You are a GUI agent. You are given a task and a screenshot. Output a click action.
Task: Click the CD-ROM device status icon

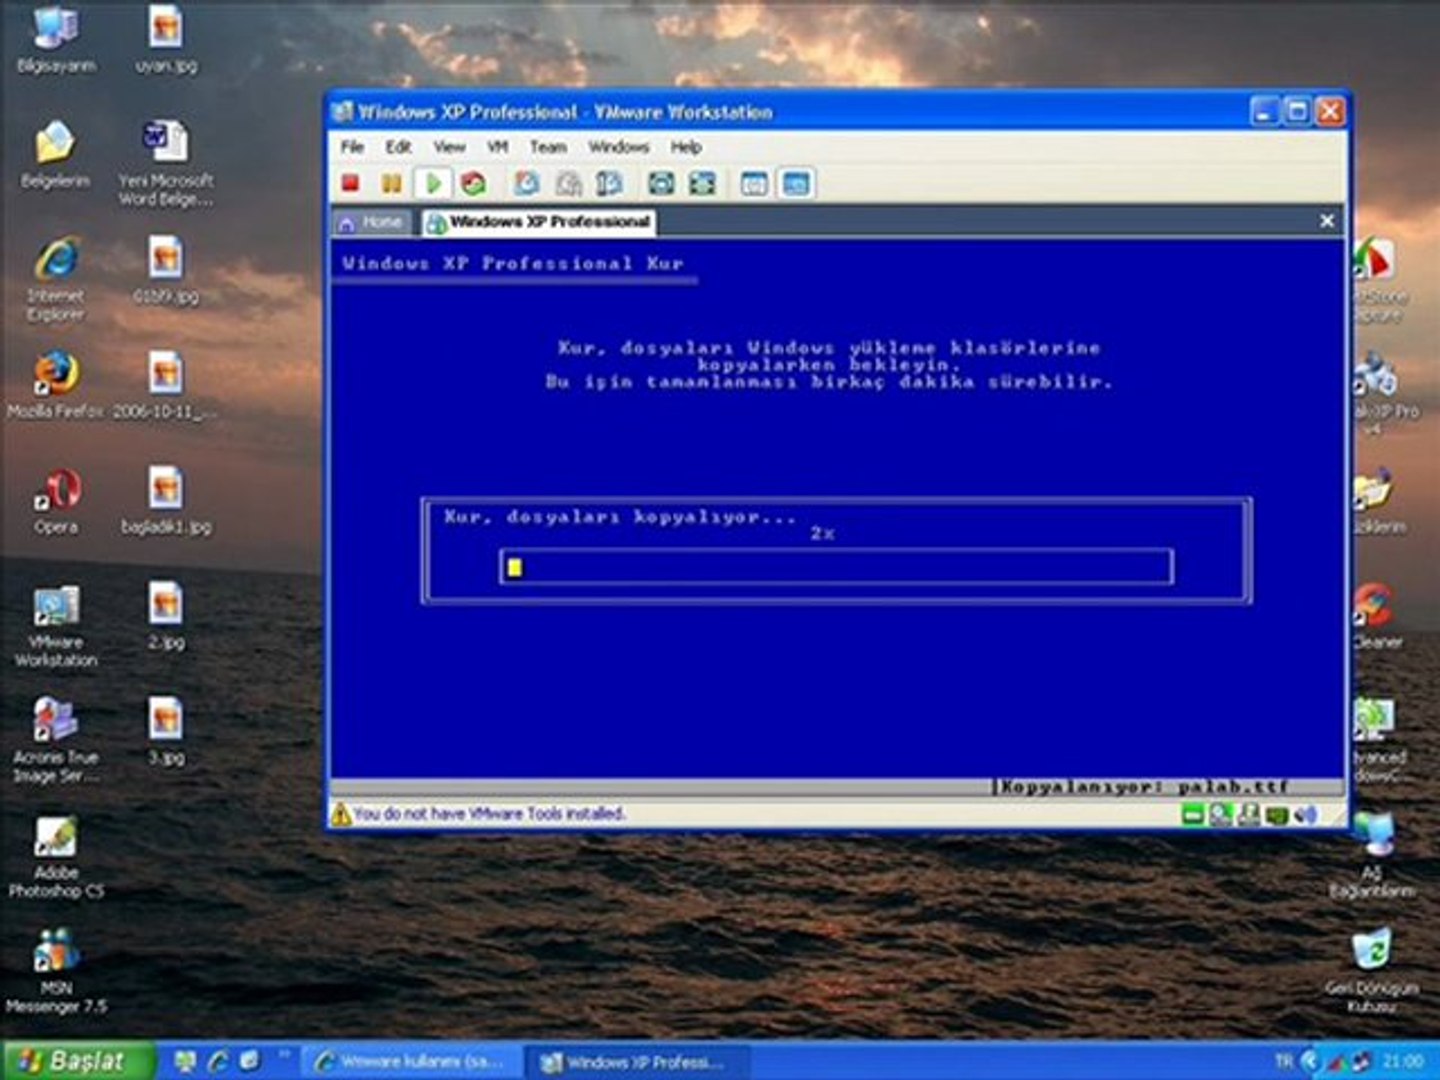(x=1220, y=815)
